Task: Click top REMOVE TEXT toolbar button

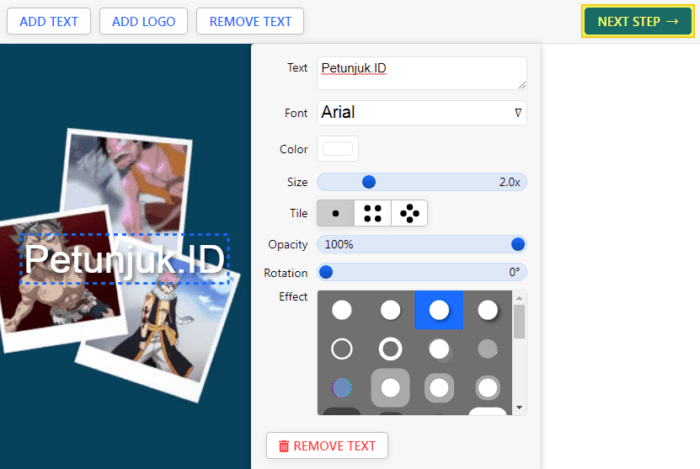Action: (x=250, y=21)
